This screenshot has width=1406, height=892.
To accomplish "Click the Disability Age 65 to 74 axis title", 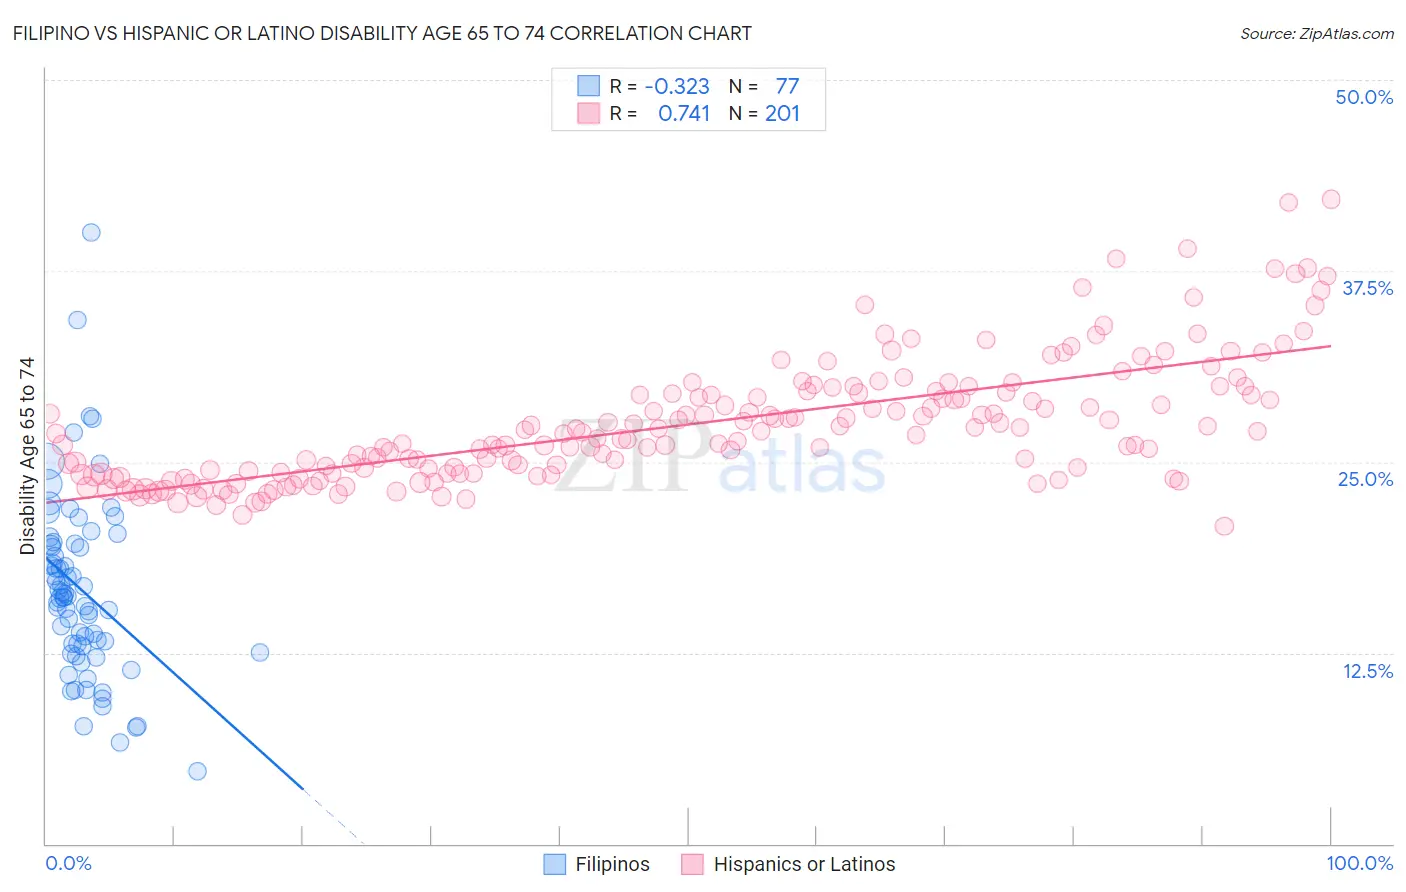I will pyautogui.click(x=27, y=456).
